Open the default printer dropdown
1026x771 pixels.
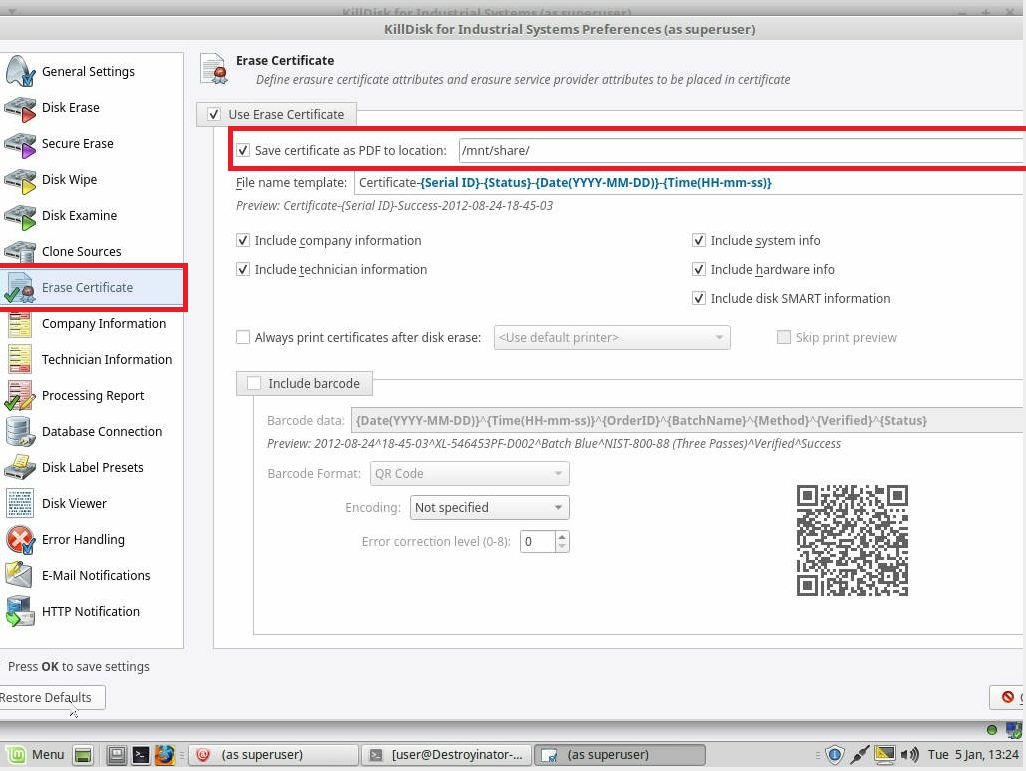pyautogui.click(x=612, y=338)
